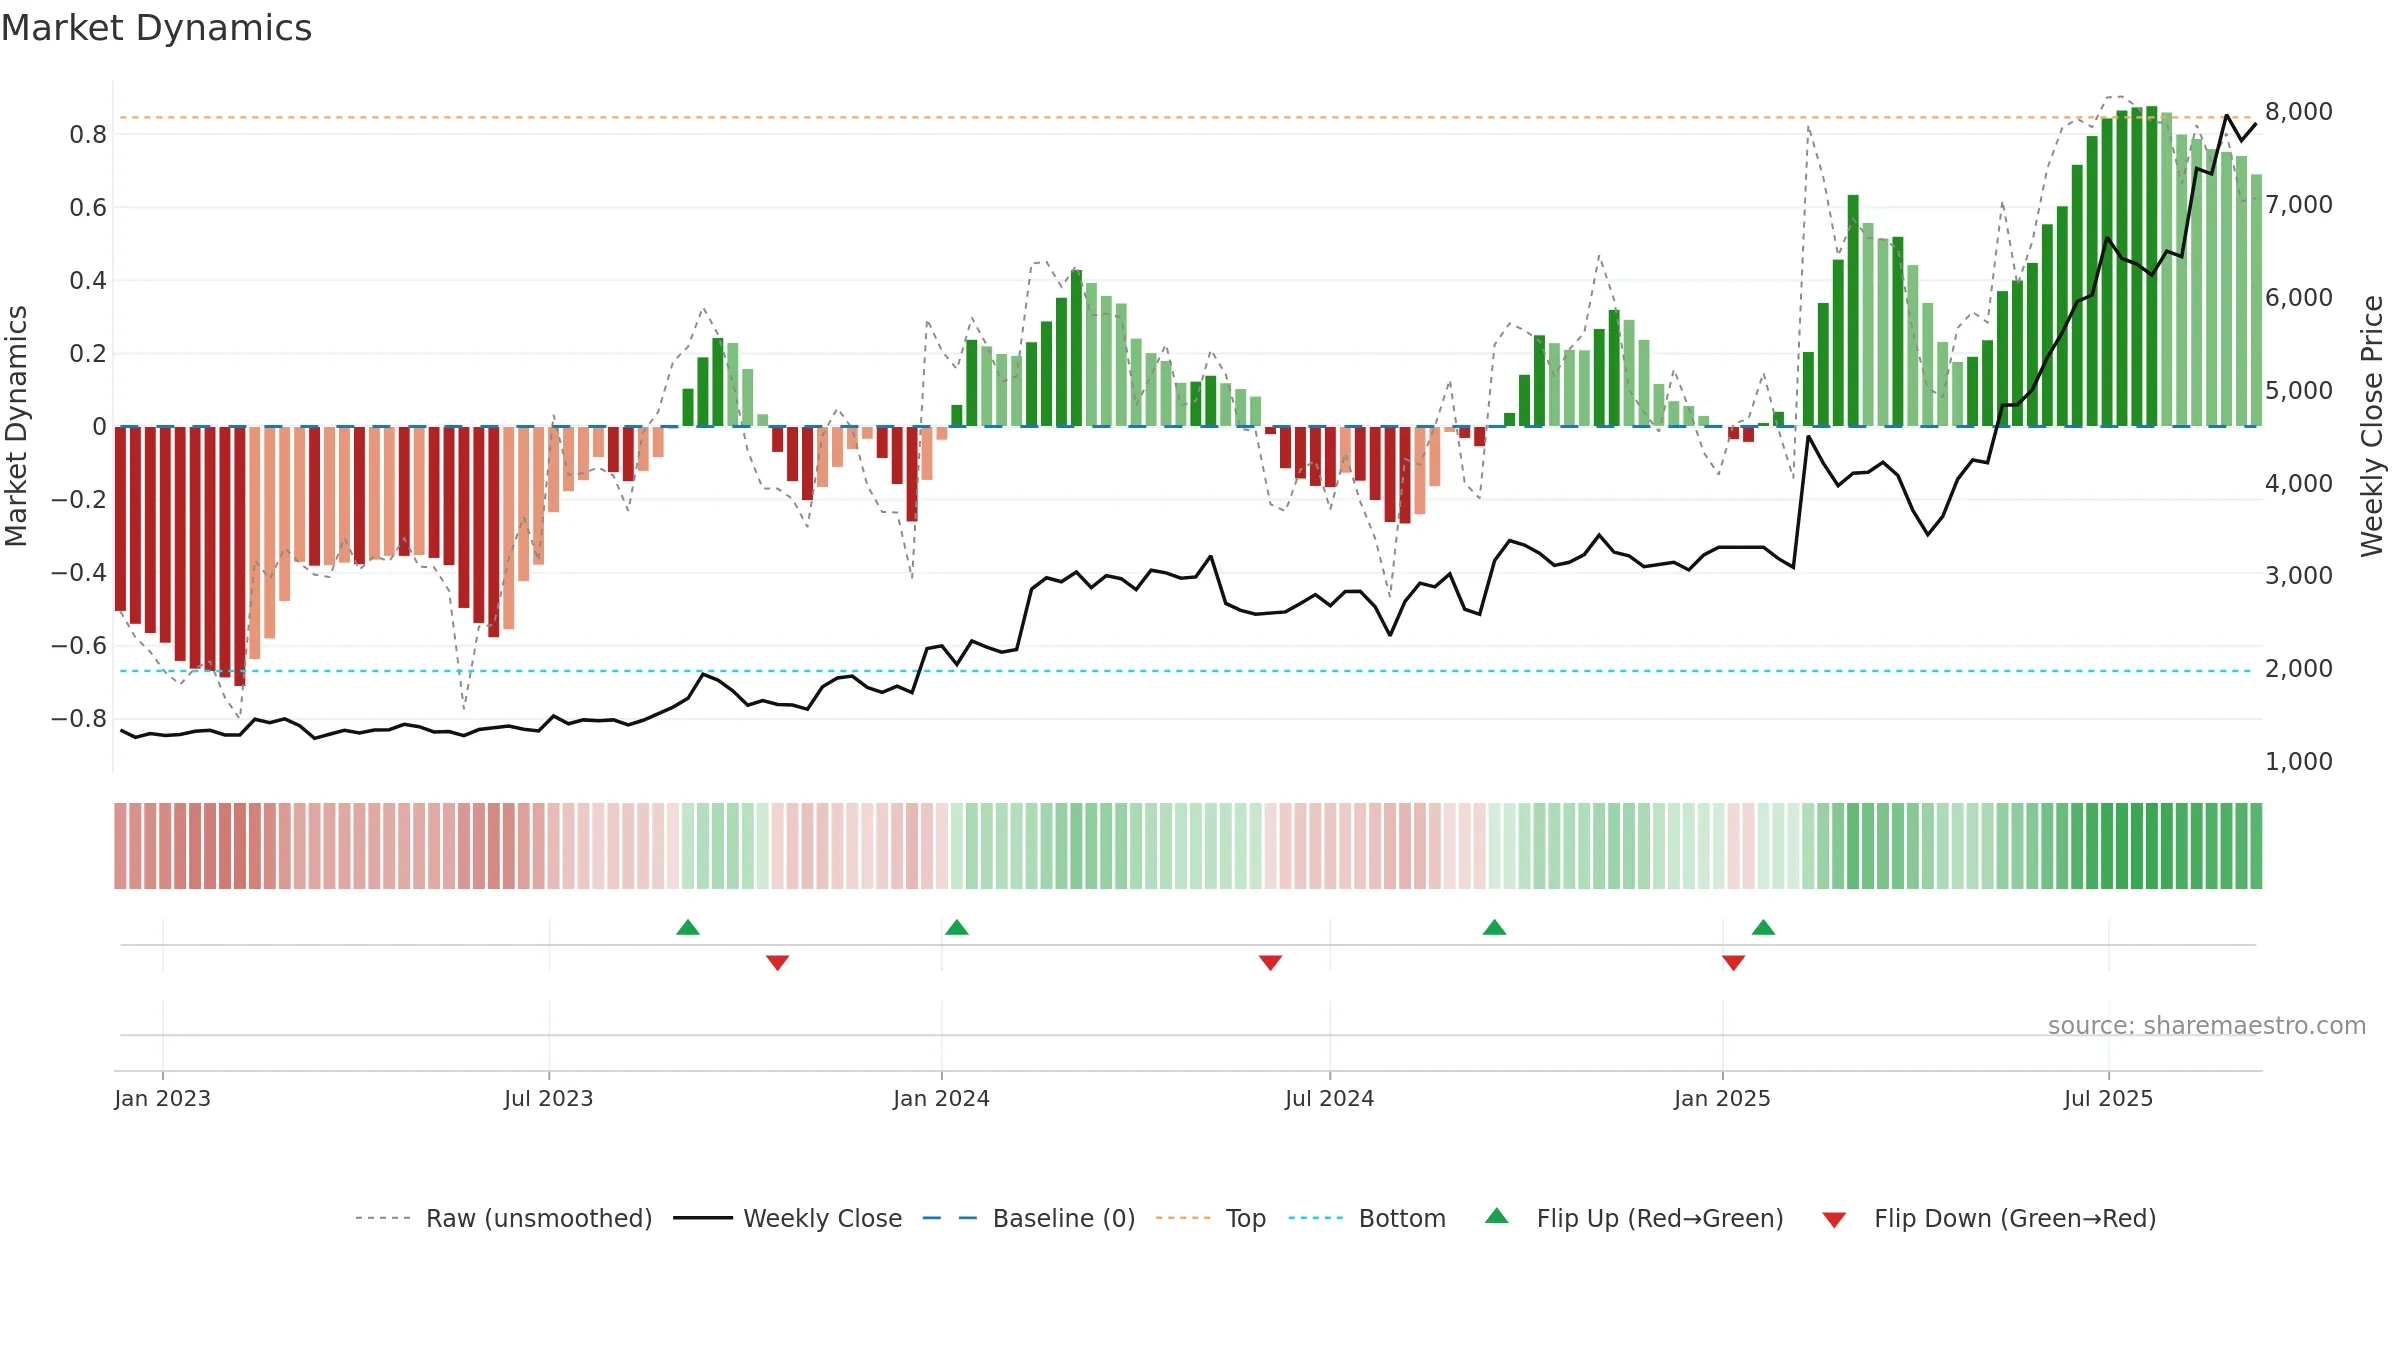Screen dimensions: 2400x1350
Task: Select the Flip Down (Green→Red) legend label
Action: pyautogui.click(x=2015, y=1218)
